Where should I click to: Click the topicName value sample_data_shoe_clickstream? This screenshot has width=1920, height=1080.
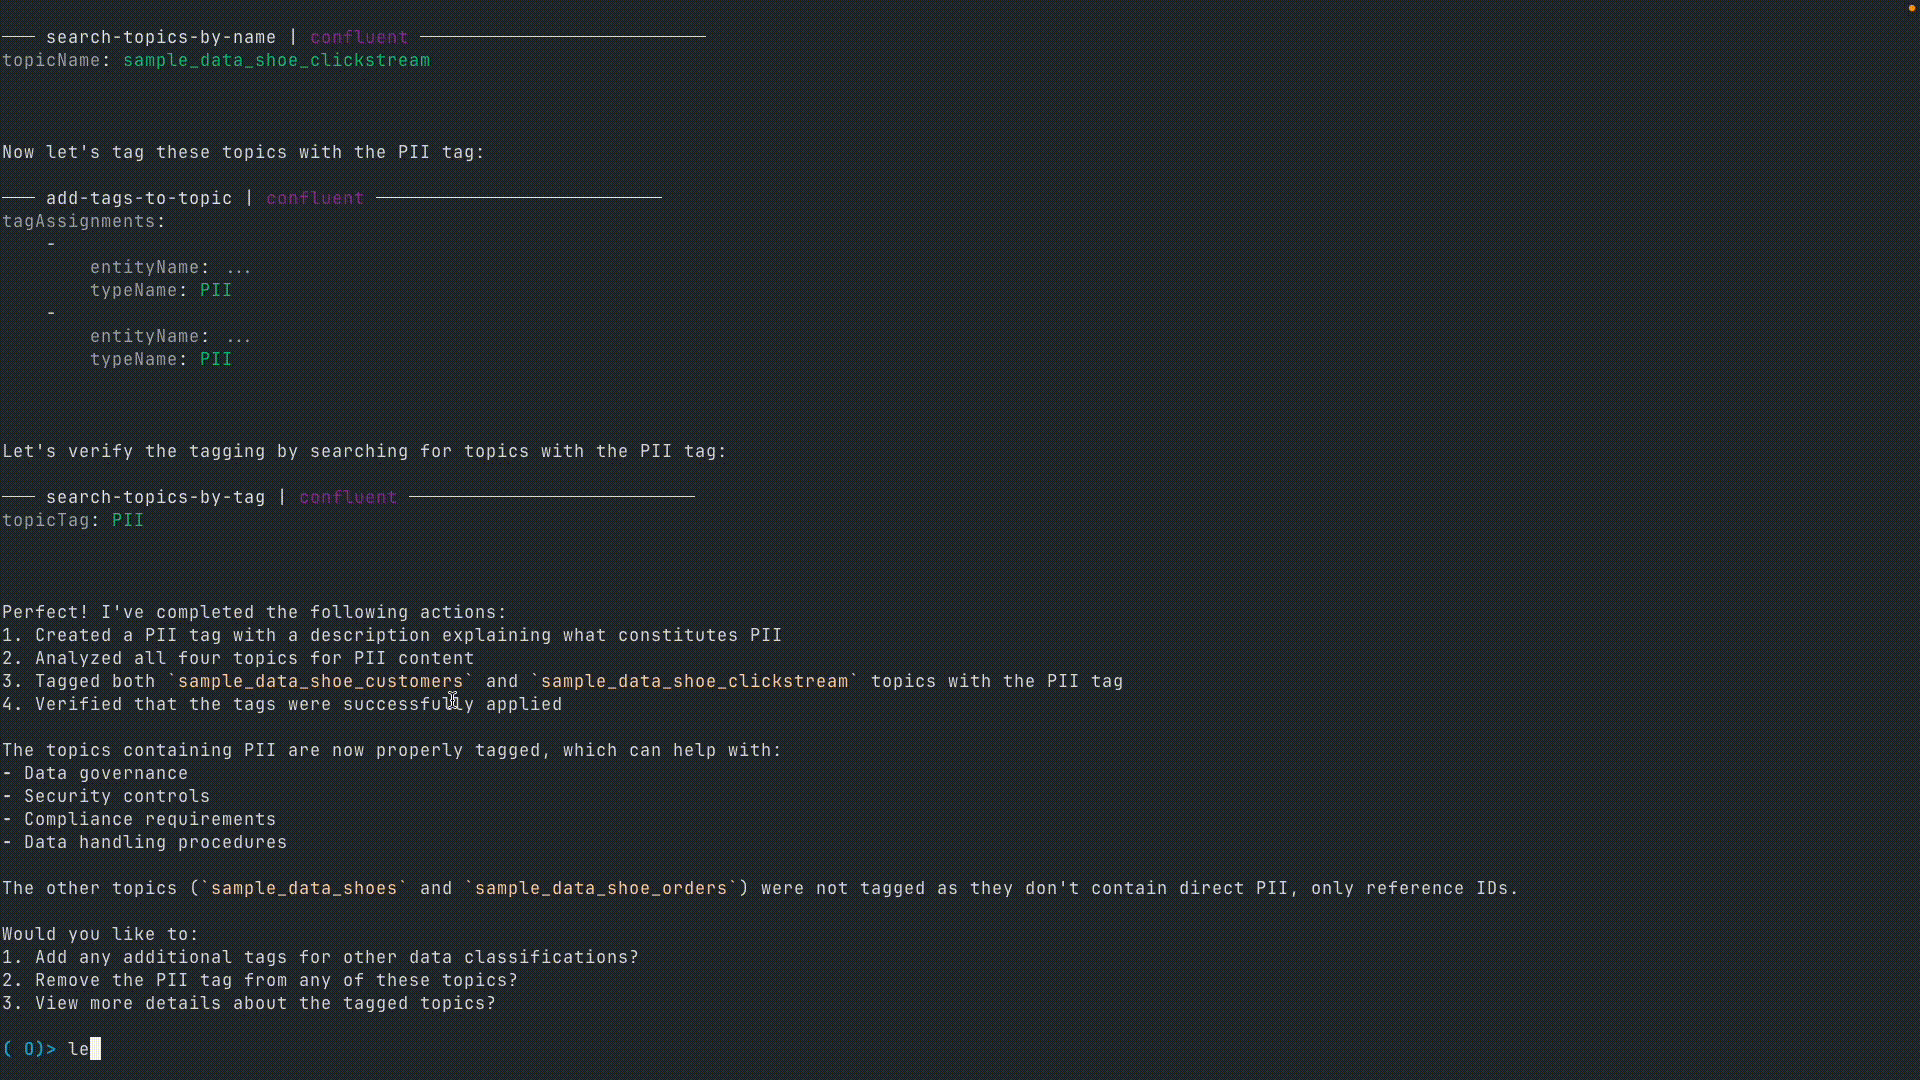[x=276, y=60]
